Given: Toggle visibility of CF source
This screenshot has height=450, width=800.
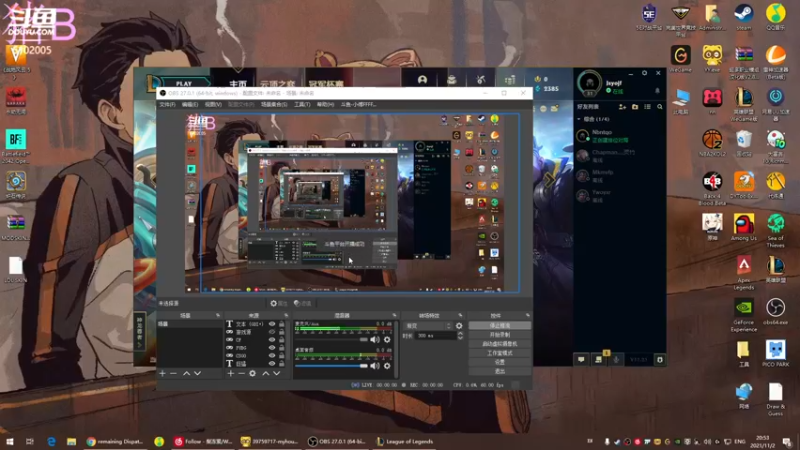Looking at the screenshot, I should click(272, 340).
